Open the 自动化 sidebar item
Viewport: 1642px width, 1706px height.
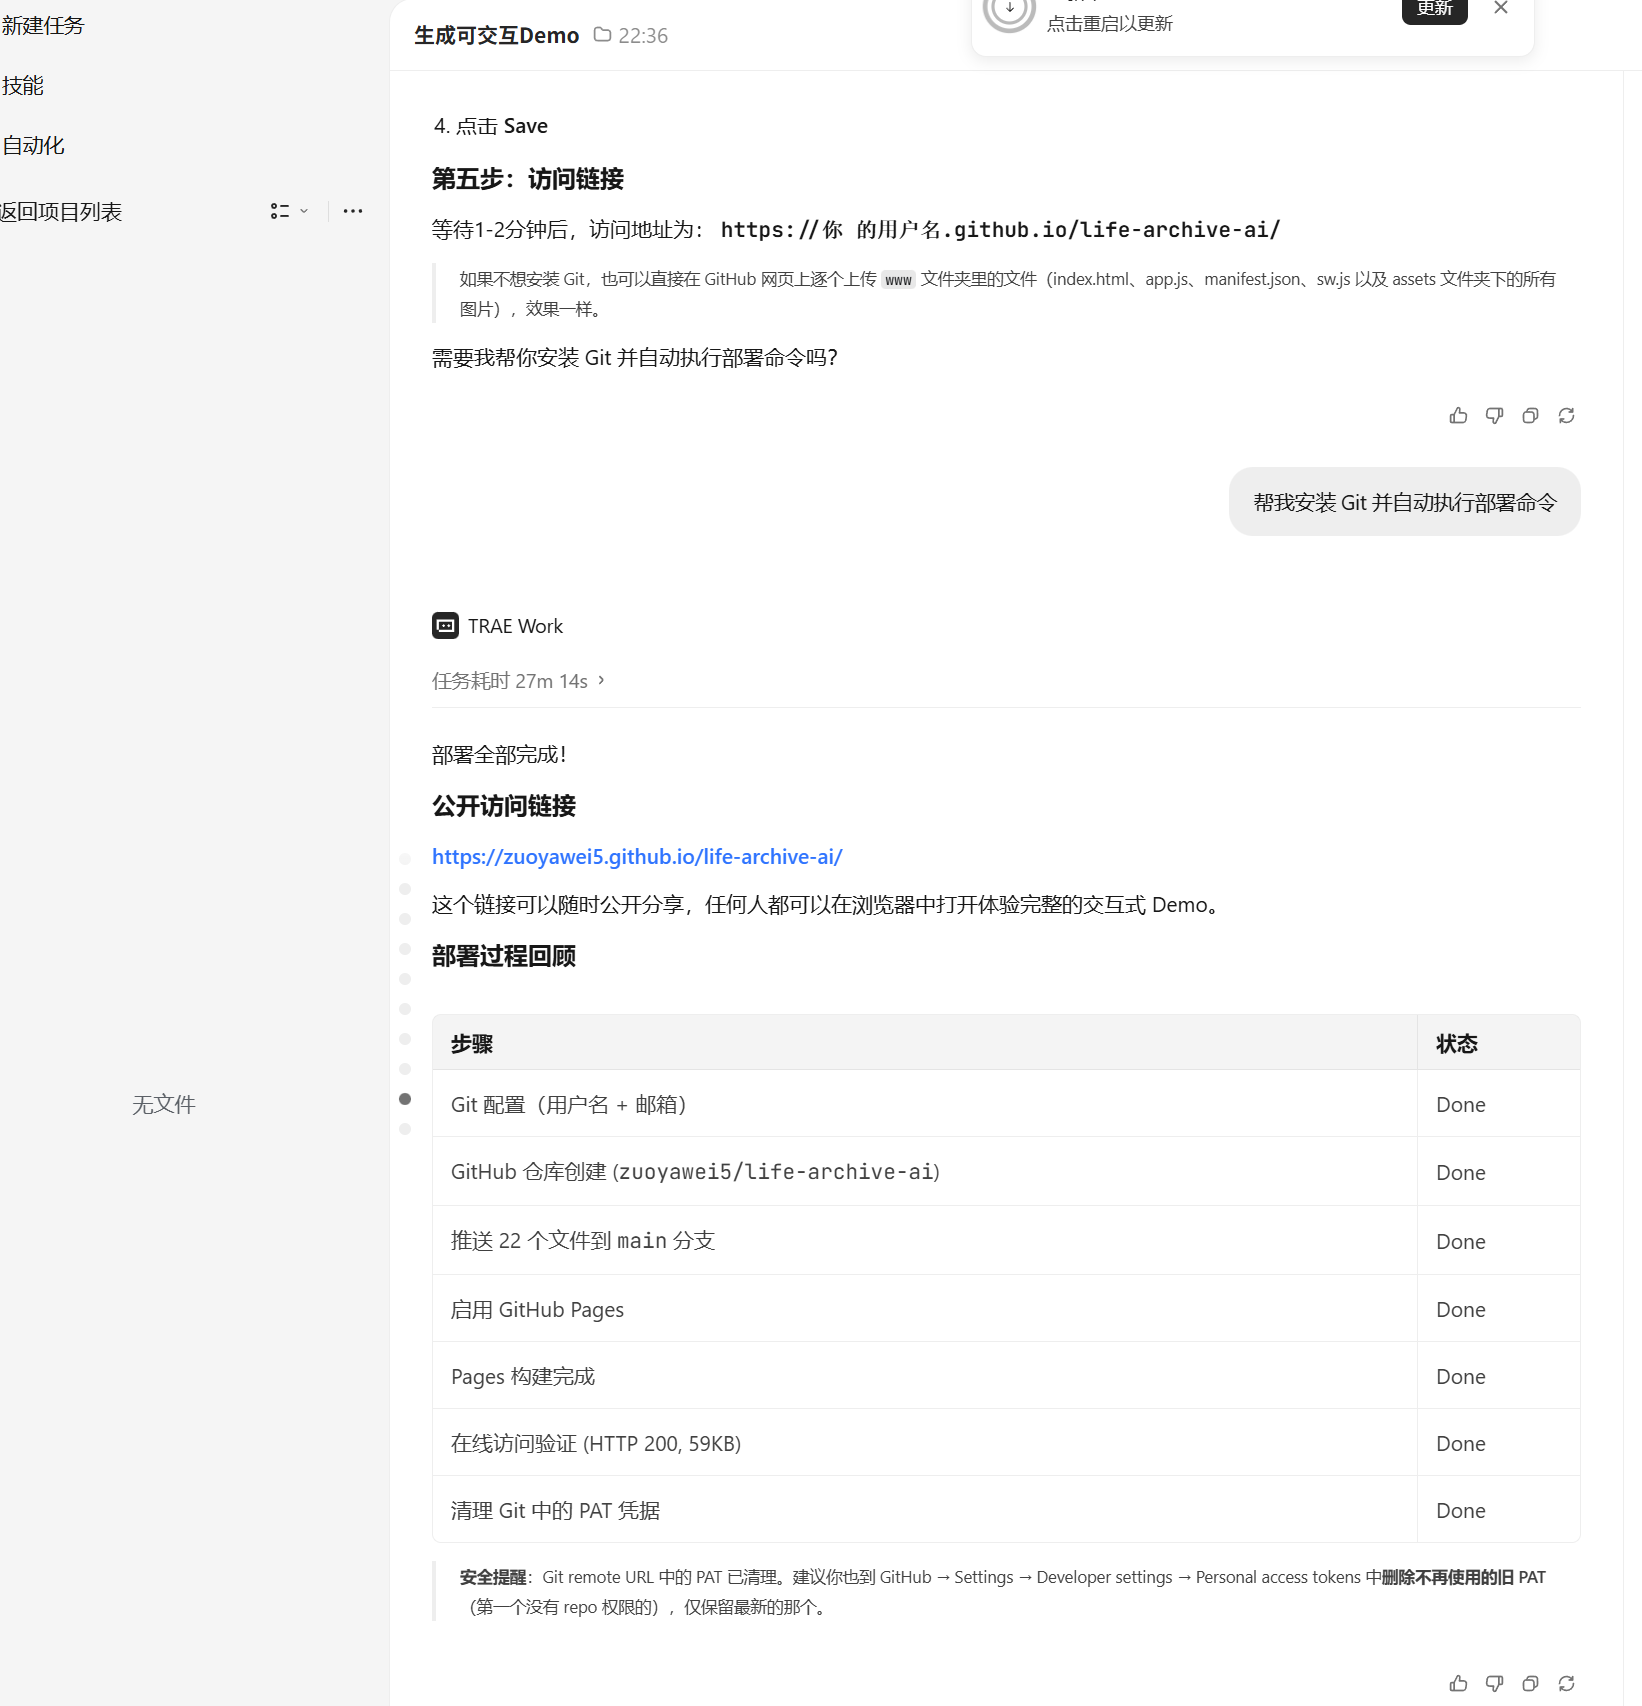(x=33, y=146)
